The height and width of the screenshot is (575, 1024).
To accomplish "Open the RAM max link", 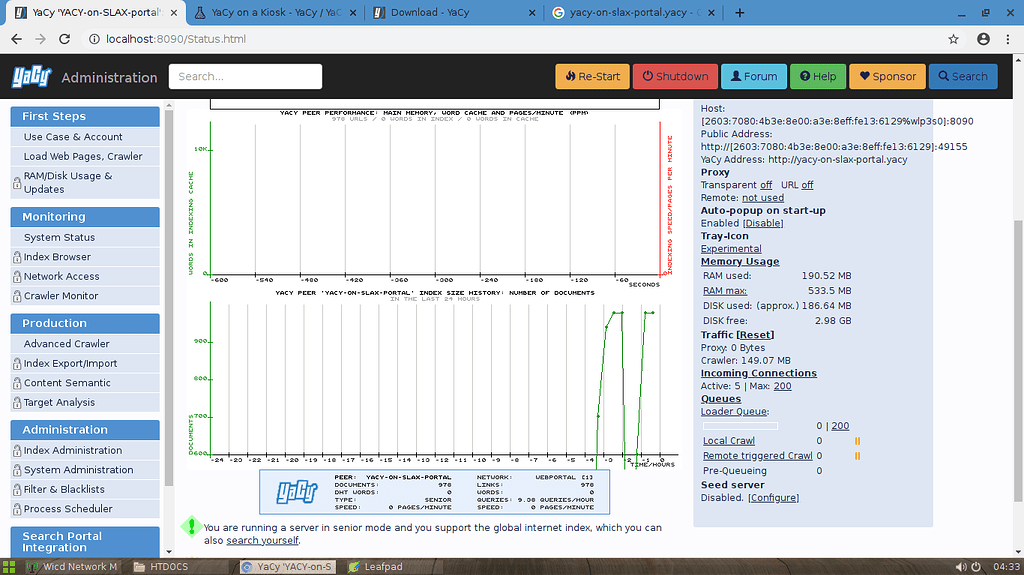I will pyautogui.click(x=725, y=291).
